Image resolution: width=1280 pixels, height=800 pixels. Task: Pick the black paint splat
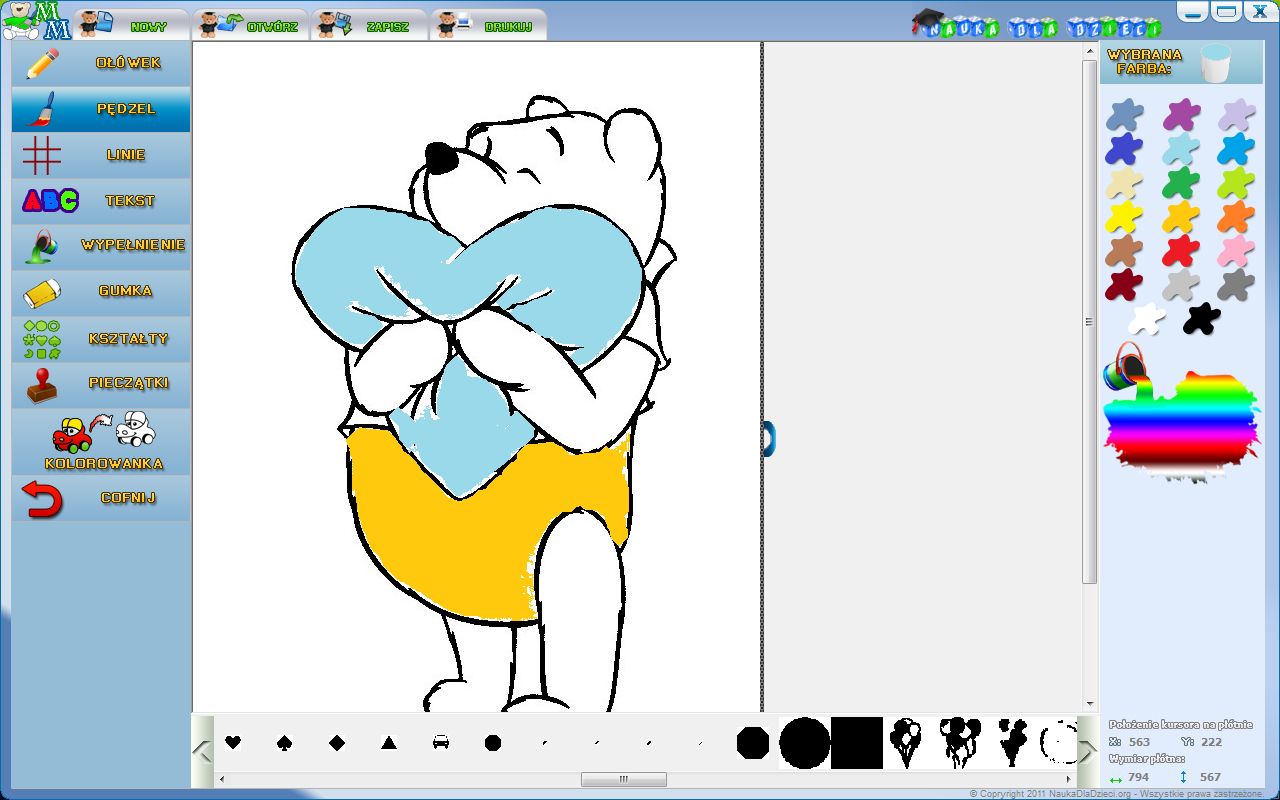tap(1203, 319)
